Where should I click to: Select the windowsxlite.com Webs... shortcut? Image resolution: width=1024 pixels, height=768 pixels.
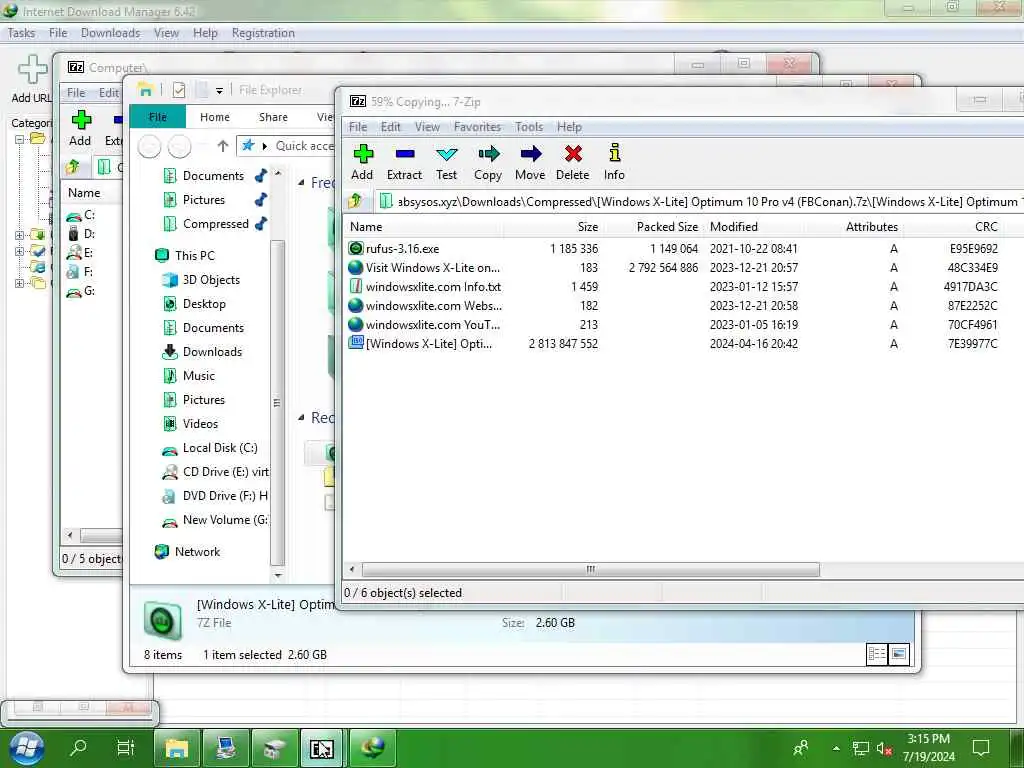[x=434, y=306]
